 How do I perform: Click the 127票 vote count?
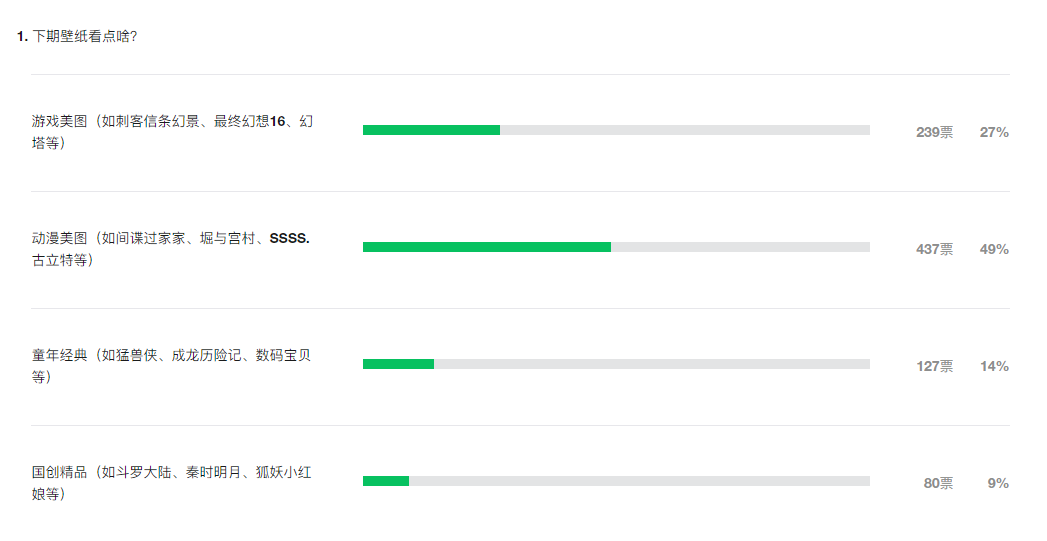(x=934, y=366)
